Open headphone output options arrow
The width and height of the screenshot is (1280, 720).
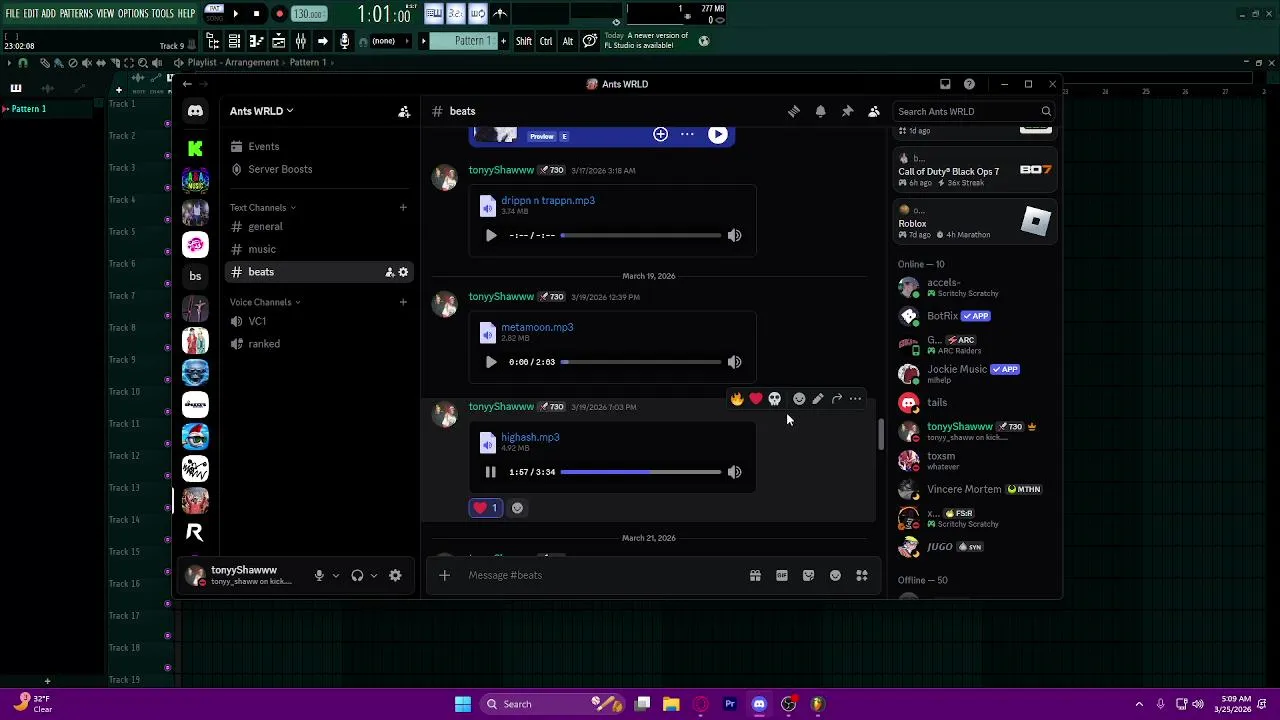pyautogui.click(x=374, y=575)
